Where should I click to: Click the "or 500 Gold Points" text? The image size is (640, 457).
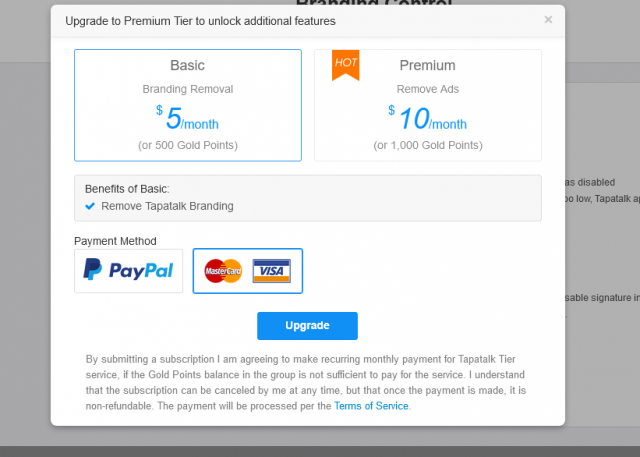[x=187, y=145]
